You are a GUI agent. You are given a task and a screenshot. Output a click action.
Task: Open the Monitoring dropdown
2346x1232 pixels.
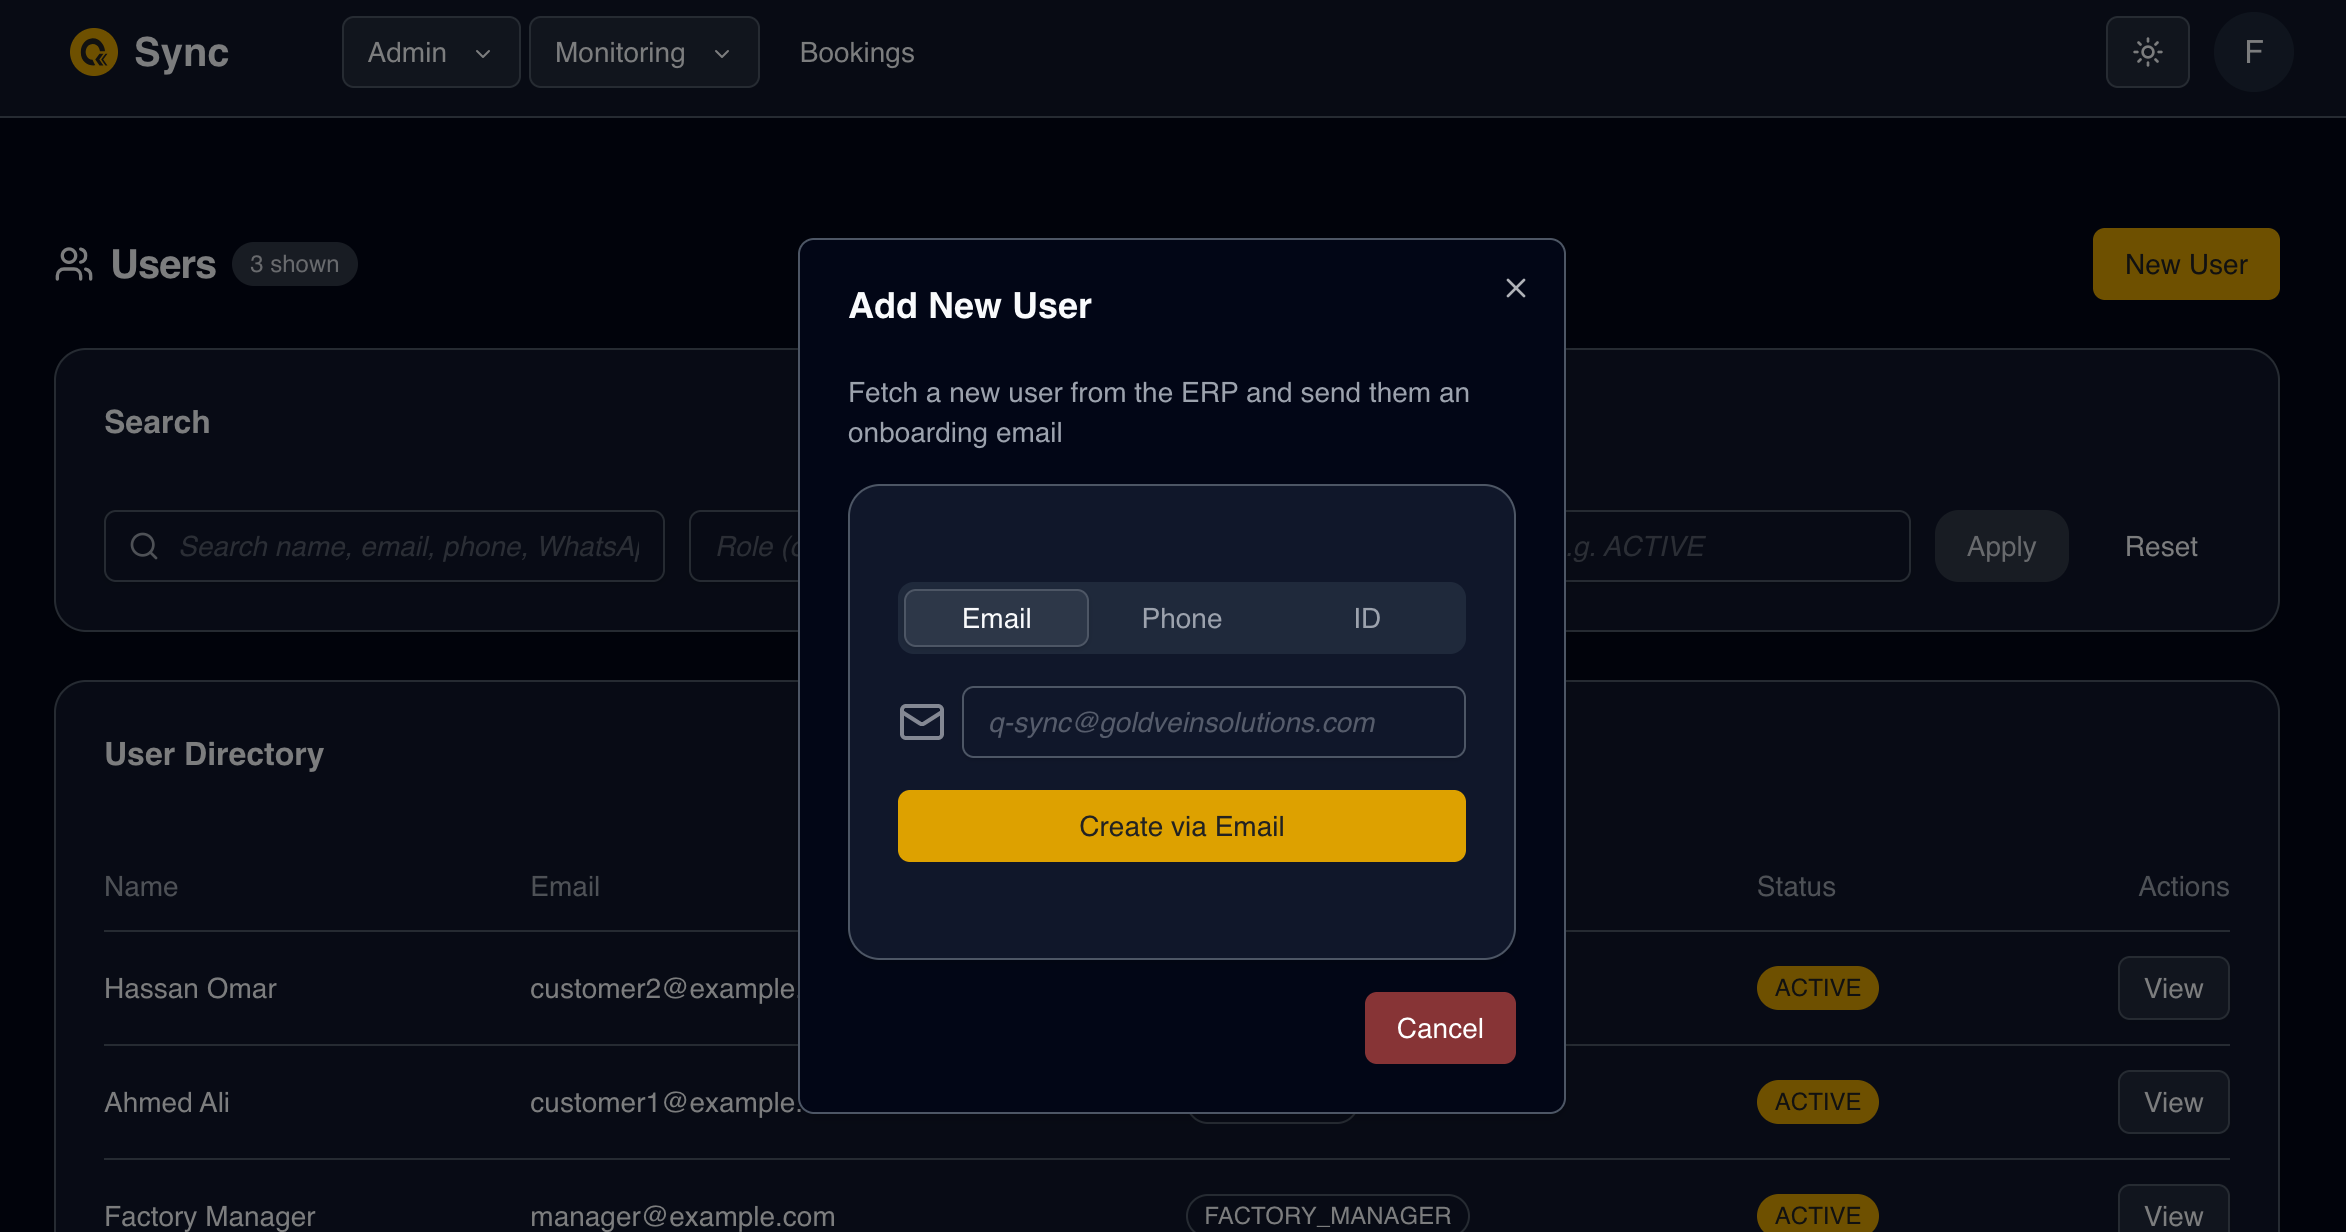tap(644, 52)
